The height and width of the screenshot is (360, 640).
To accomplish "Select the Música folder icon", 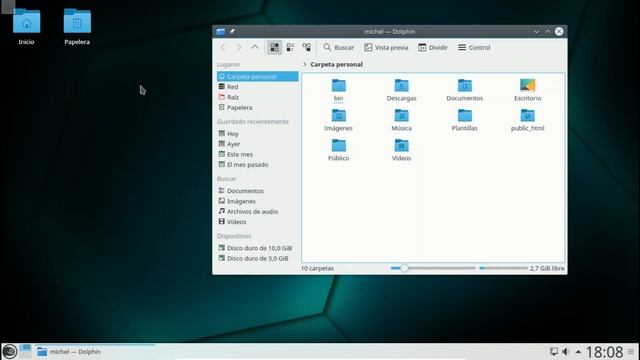I will tap(401, 116).
